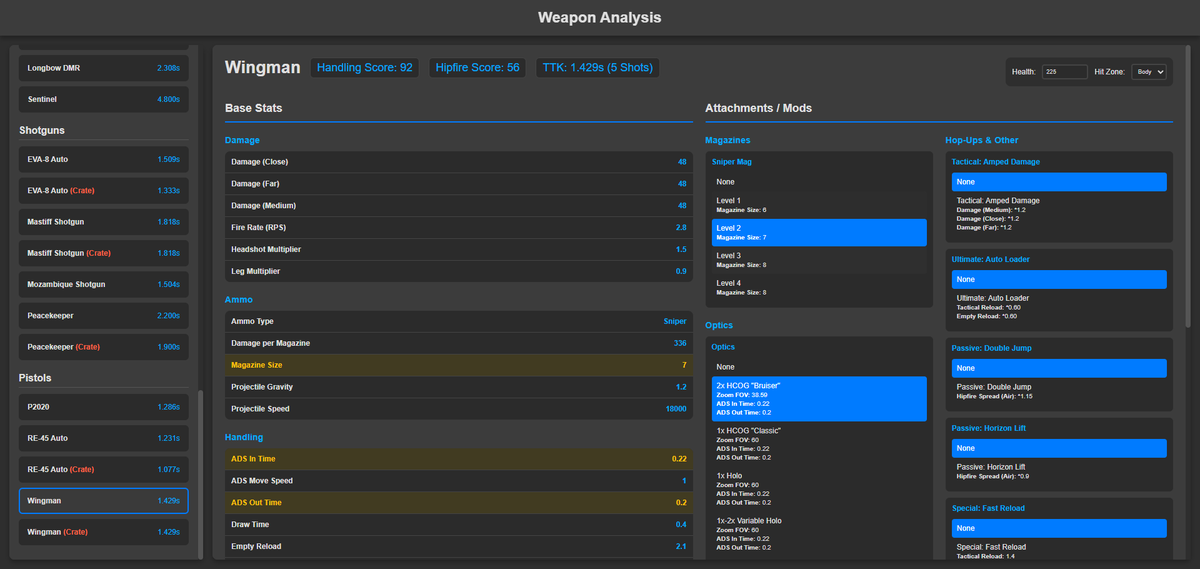Image resolution: width=1200 pixels, height=569 pixels.
Task: Select the 2x HCOG "Bruiser" optic
Action: [x=819, y=399]
